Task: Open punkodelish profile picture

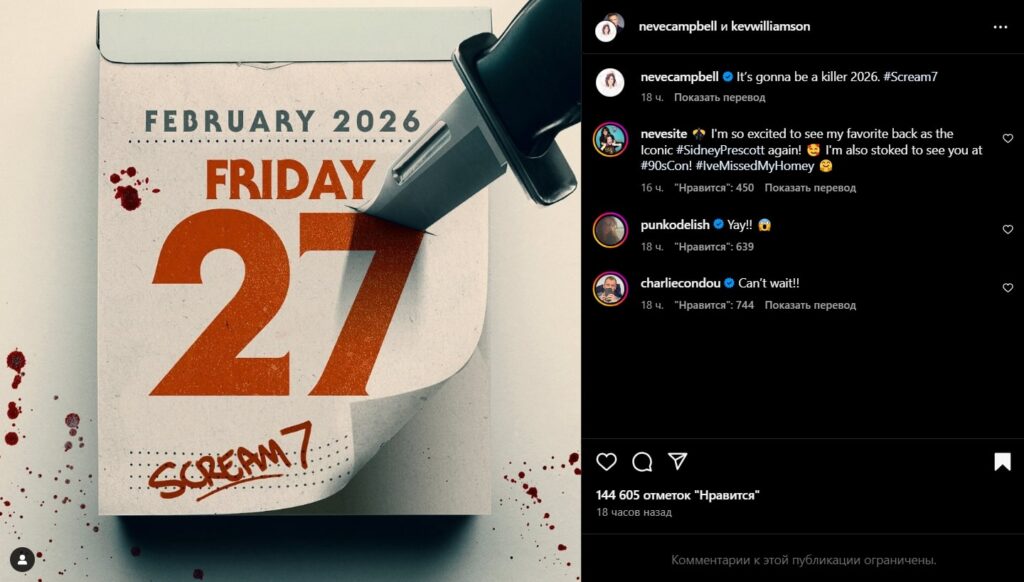Action: 610,230
